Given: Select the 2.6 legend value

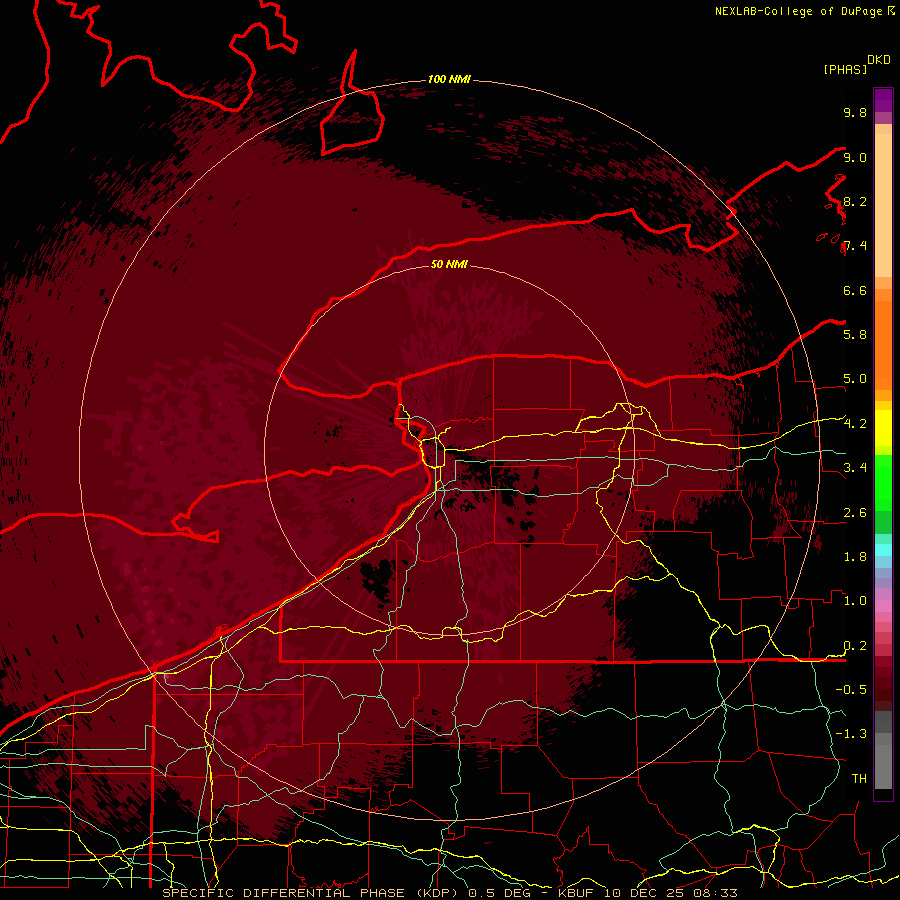Looking at the screenshot, I should pos(855,513).
